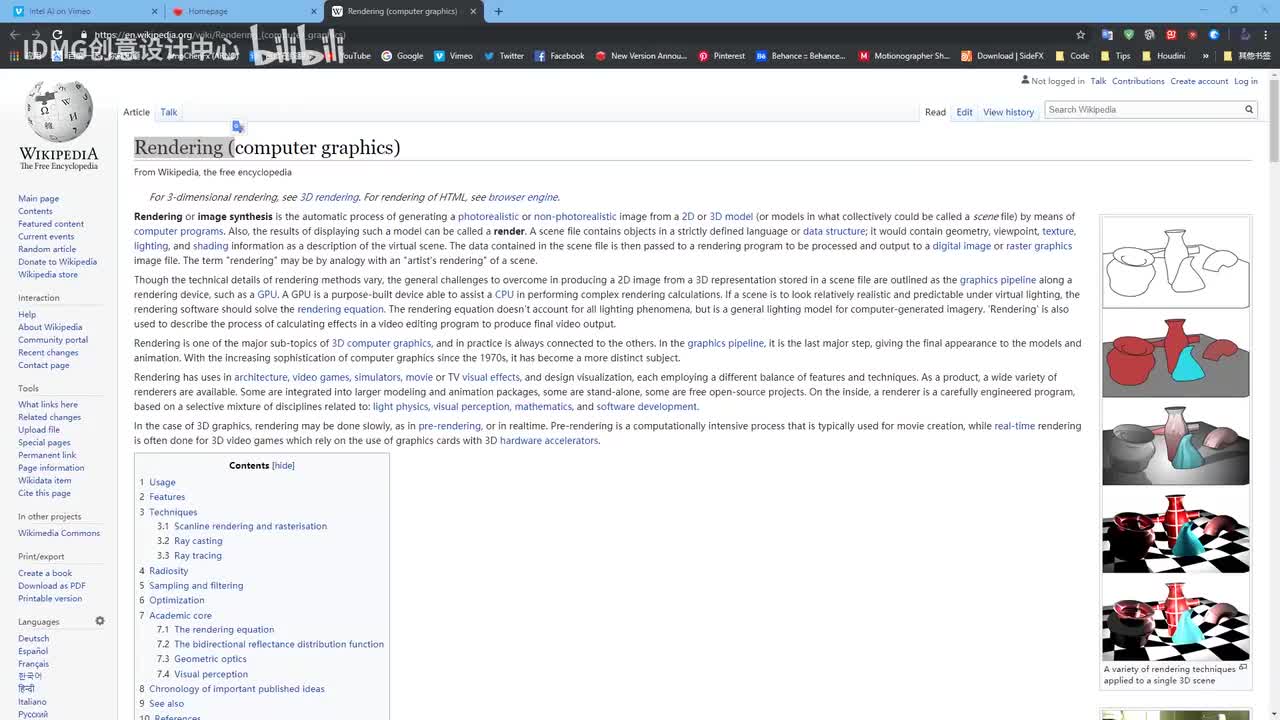Click the Español language link
Image resolution: width=1280 pixels, height=720 pixels.
point(33,651)
